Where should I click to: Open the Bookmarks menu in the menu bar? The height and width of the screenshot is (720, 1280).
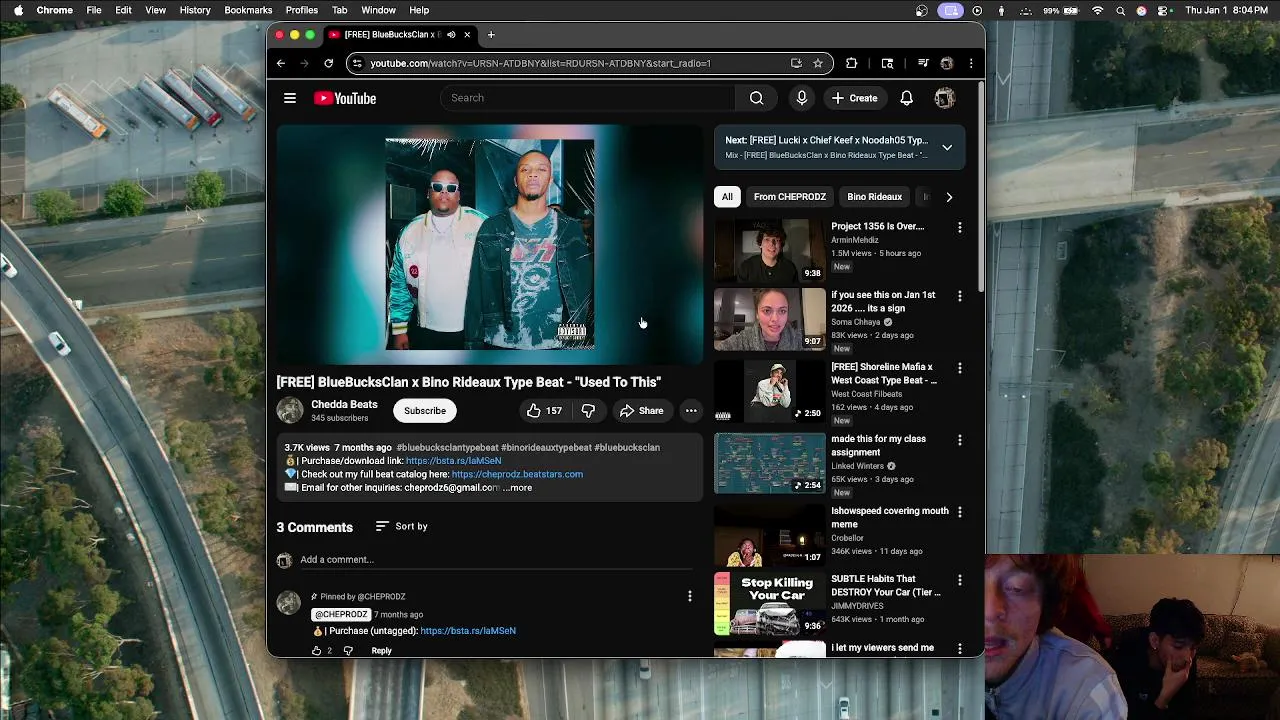(248, 10)
